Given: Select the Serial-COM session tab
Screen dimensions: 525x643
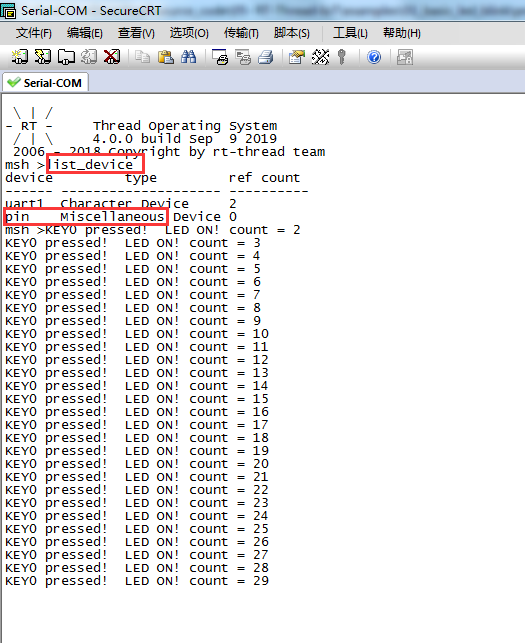Looking at the screenshot, I should tap(45, 83).
